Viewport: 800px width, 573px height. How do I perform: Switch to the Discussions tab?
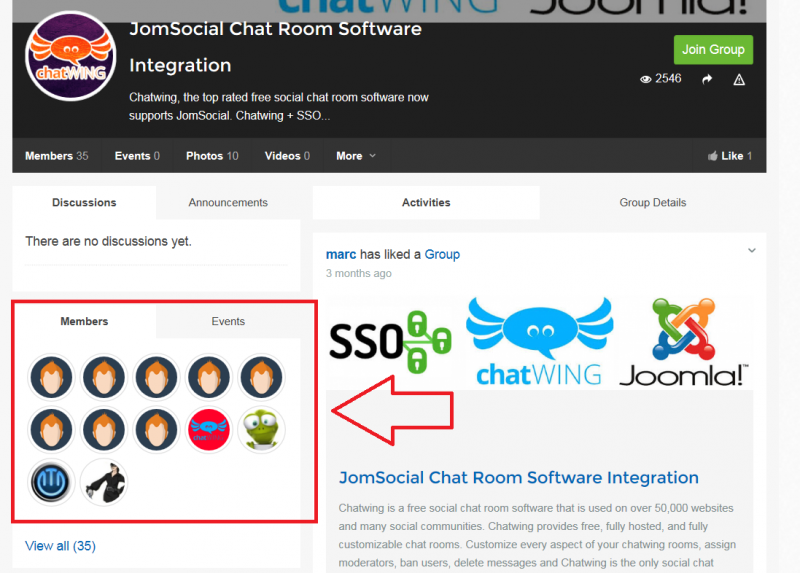pos(84,203)
